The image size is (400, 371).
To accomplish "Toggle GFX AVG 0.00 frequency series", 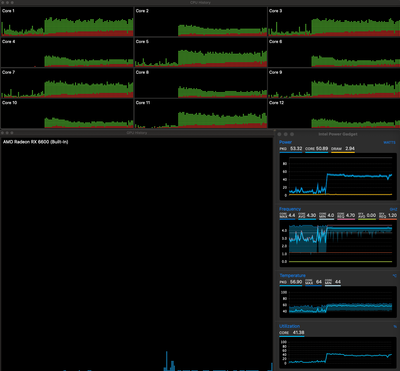I will pos(367,215).
